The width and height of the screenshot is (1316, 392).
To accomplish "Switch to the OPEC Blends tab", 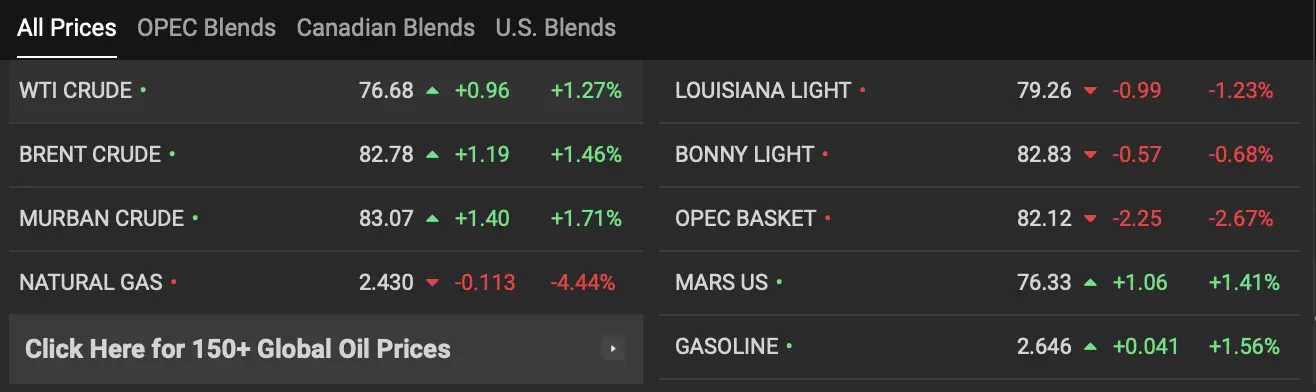I will pos(206,27).
